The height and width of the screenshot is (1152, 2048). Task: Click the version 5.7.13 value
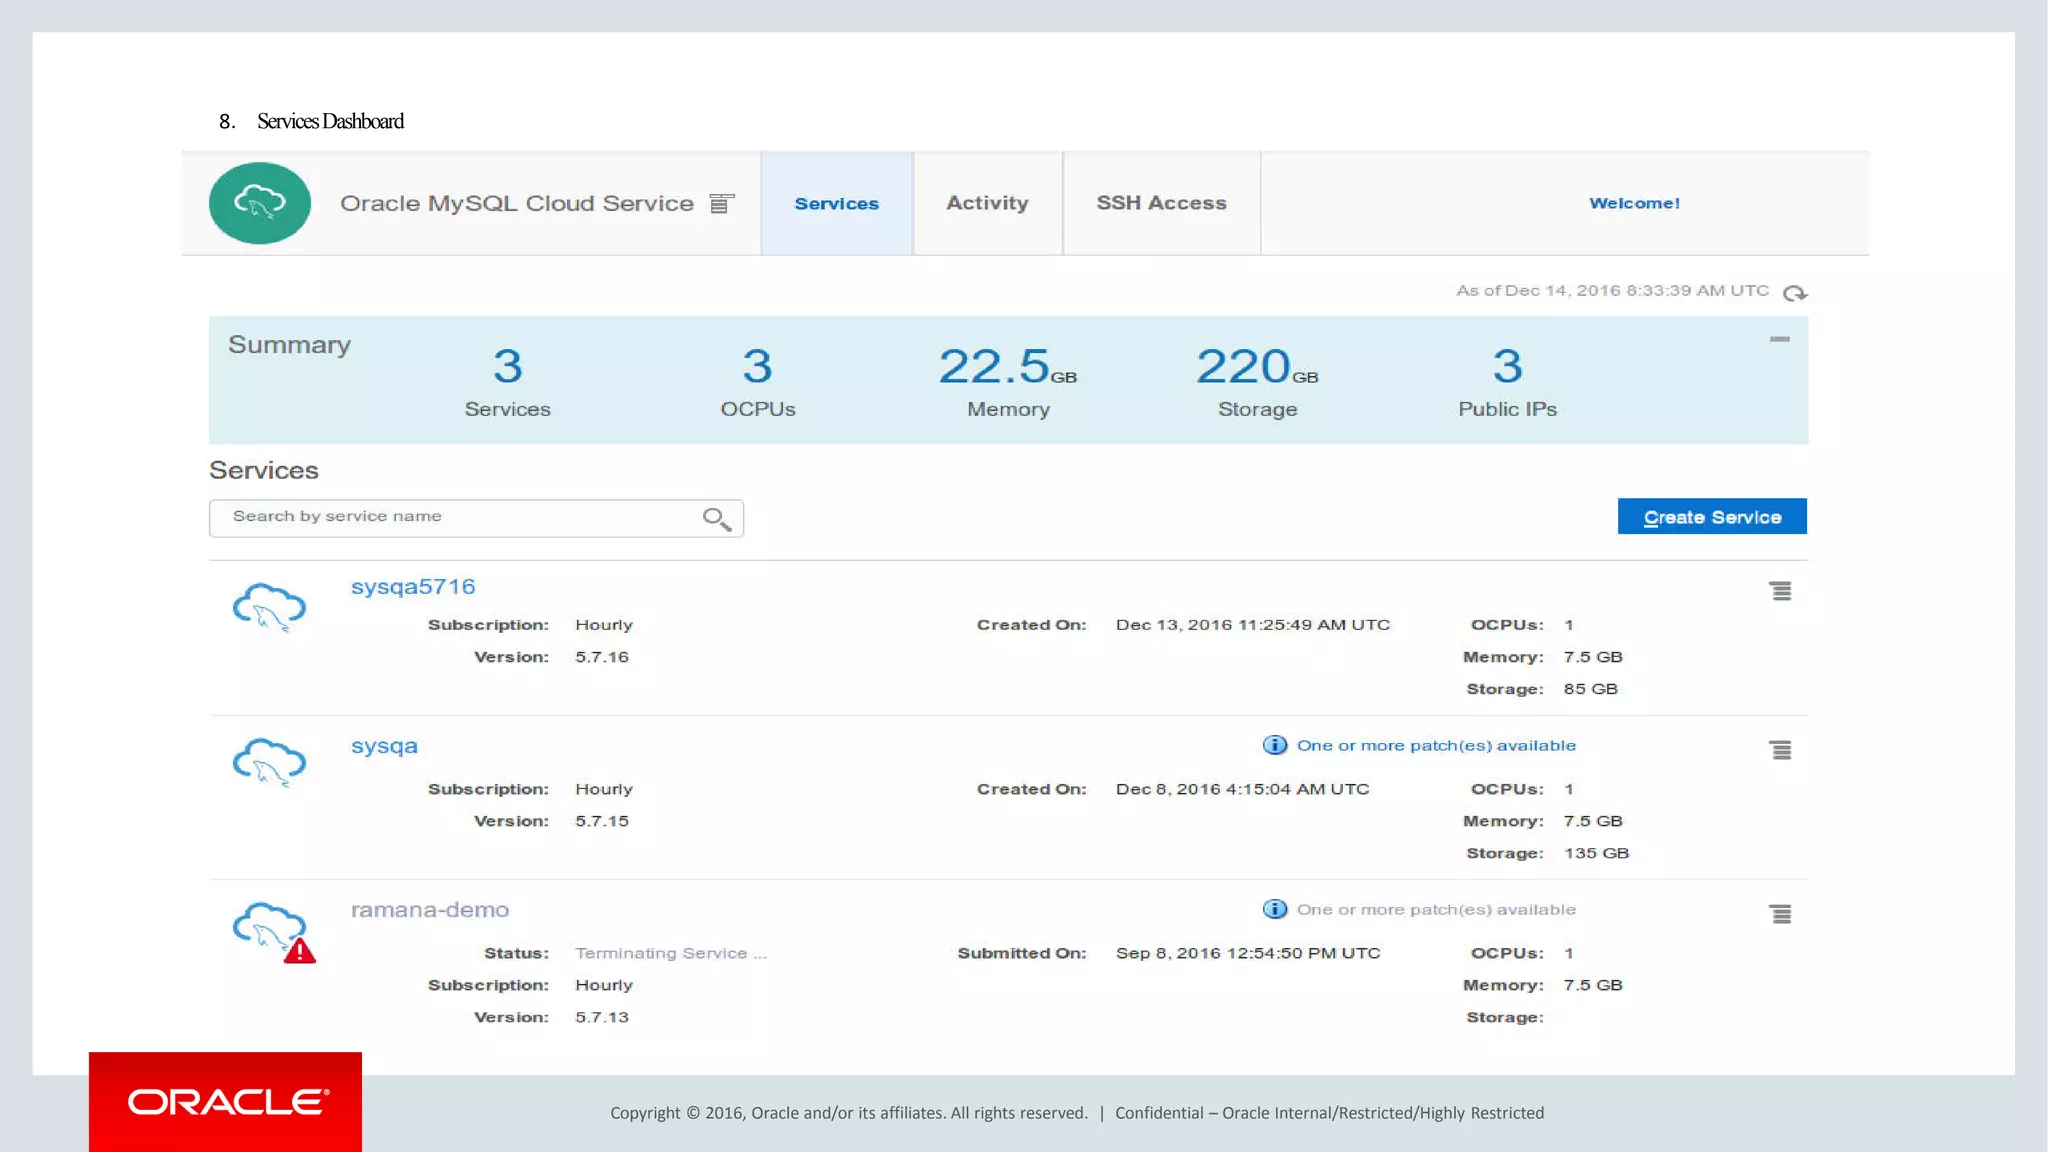602,1017
